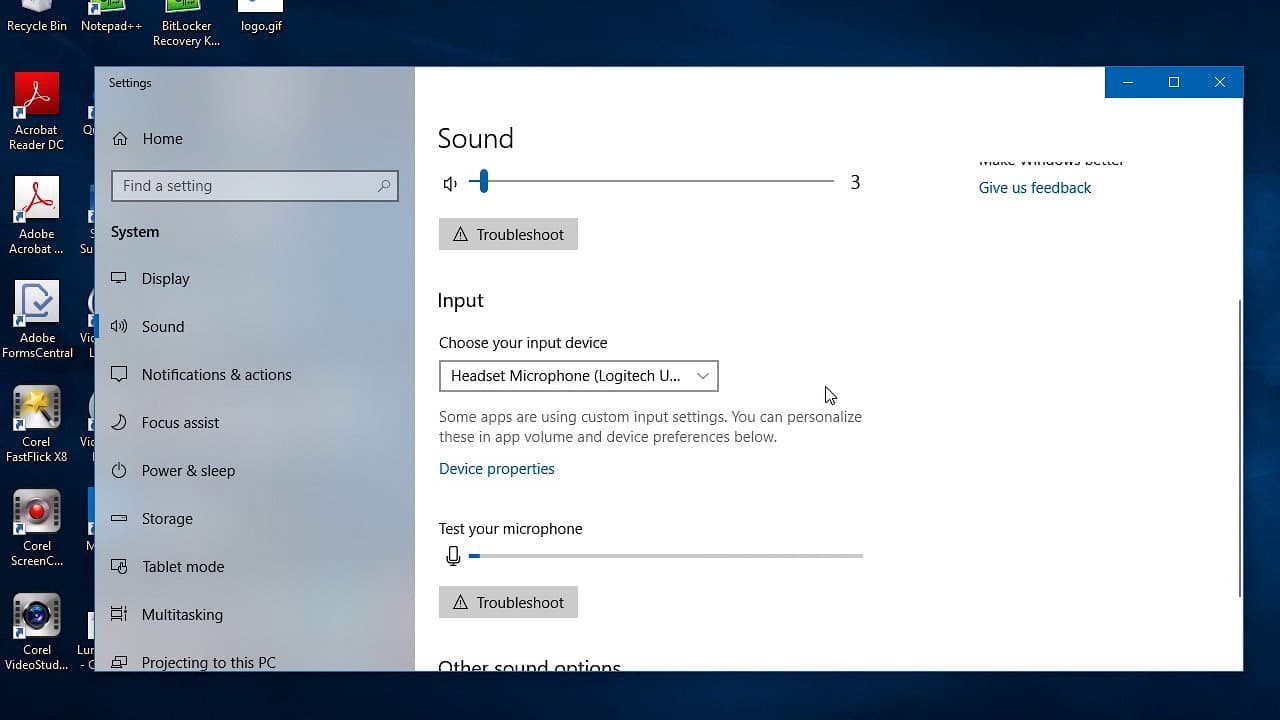Click the volume value 3

tap(855, 183)
